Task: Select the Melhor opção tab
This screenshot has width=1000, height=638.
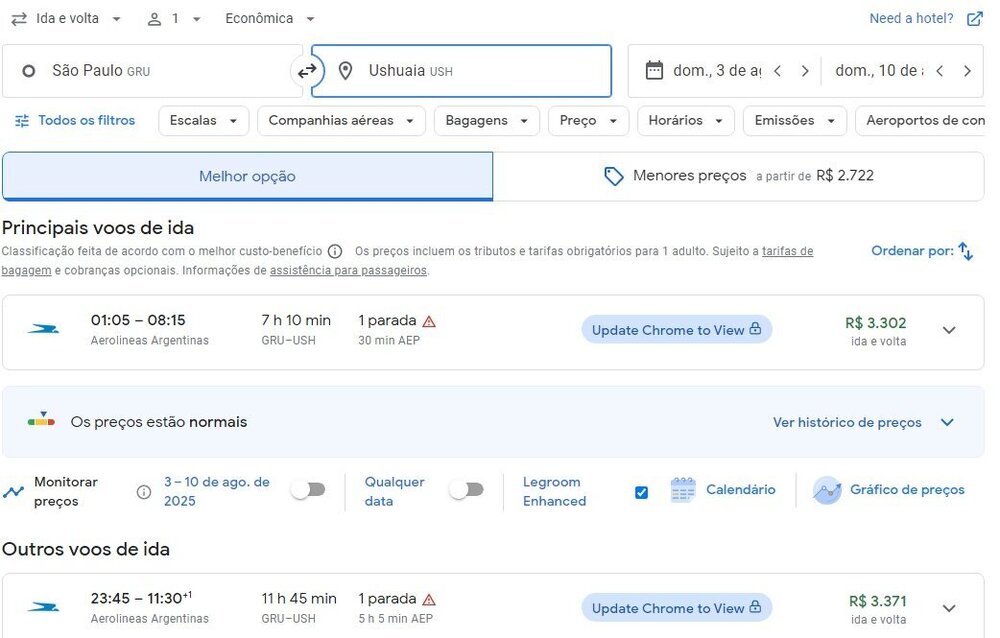Action: (247, 176)
